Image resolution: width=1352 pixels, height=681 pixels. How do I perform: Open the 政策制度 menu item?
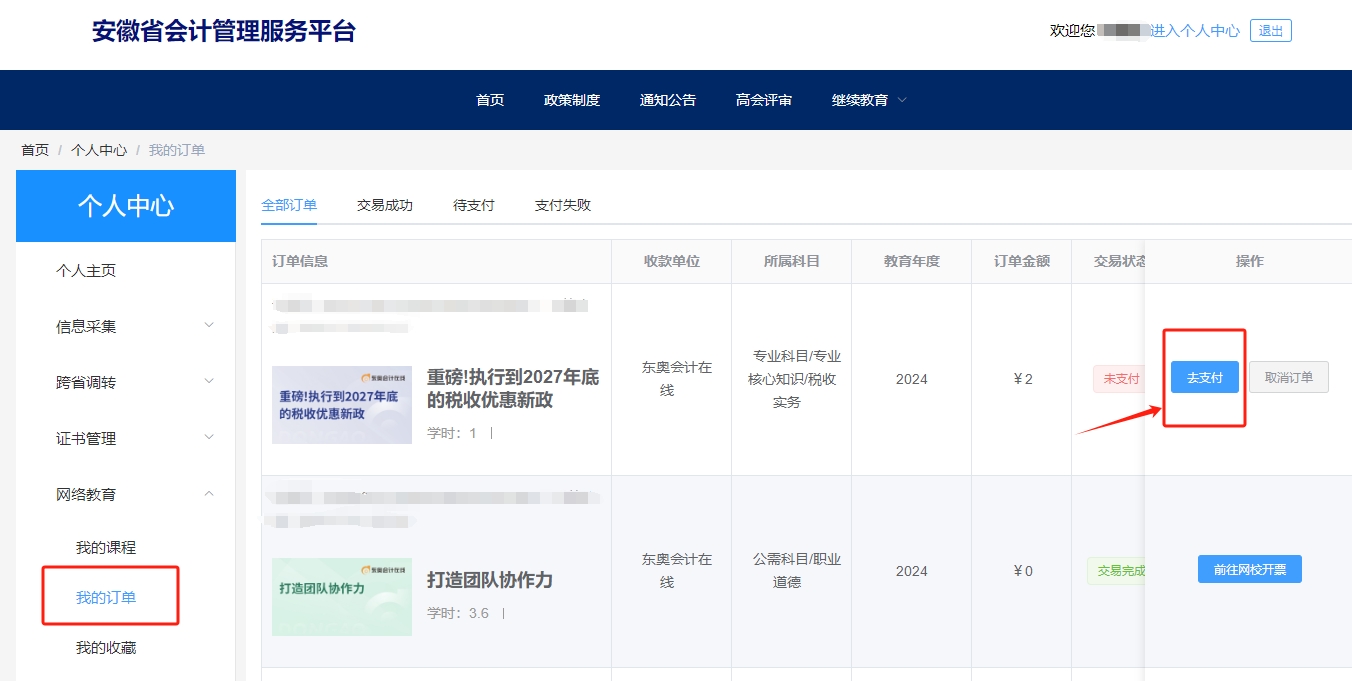point(571,99)
